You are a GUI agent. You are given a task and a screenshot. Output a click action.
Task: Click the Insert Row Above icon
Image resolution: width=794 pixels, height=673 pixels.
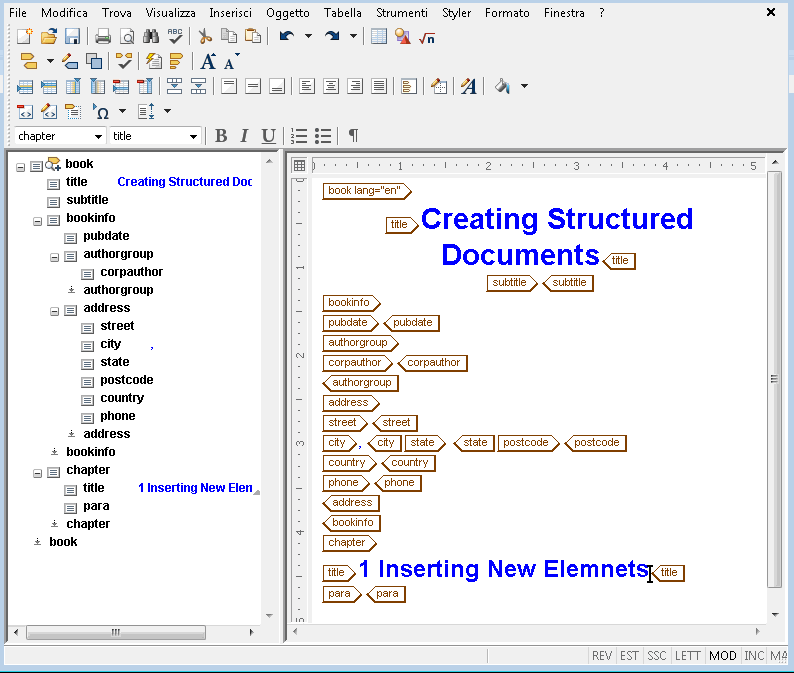point(25,87)
